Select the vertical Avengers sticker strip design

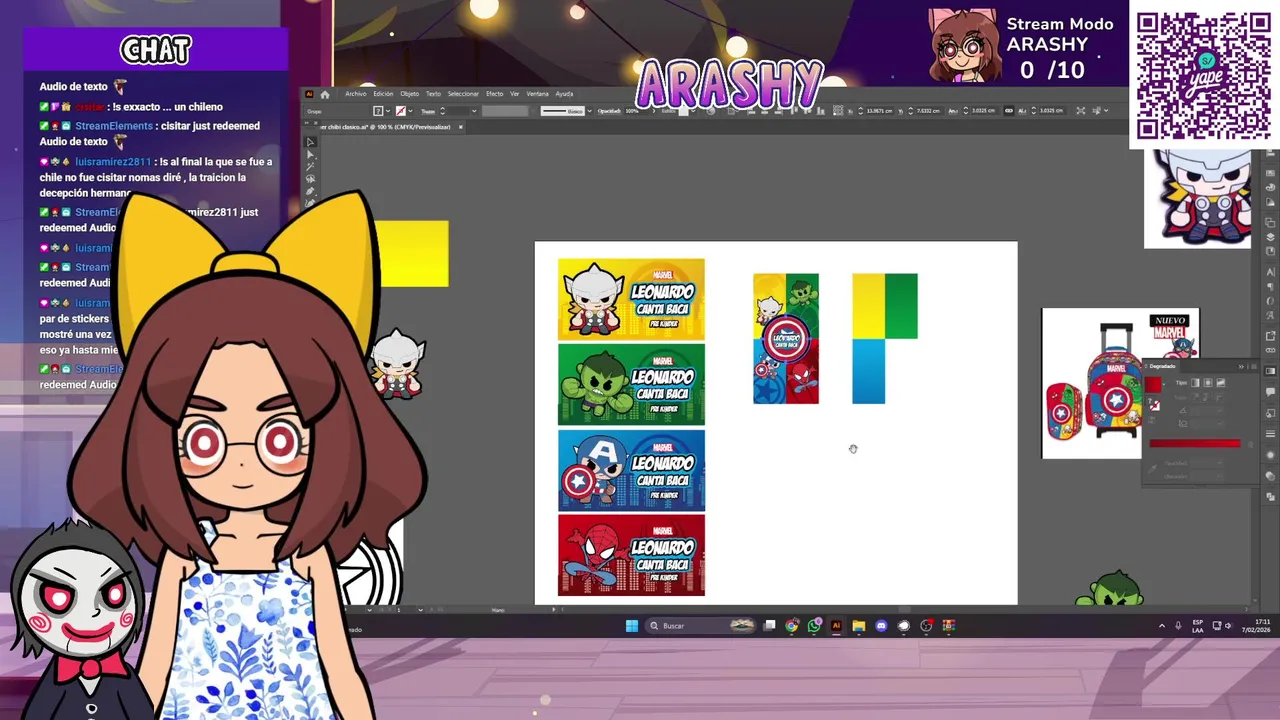[x=786, y=339]
